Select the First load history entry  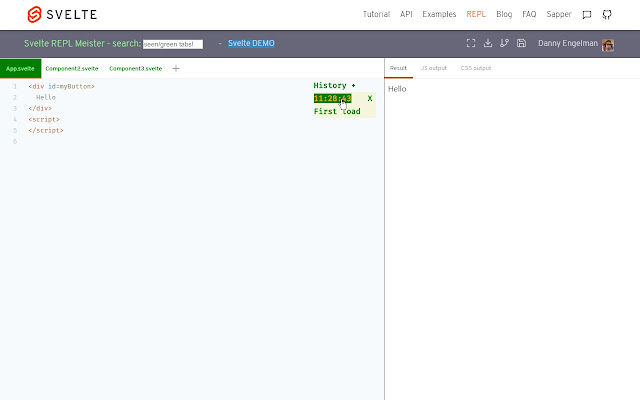click(337, 111)
